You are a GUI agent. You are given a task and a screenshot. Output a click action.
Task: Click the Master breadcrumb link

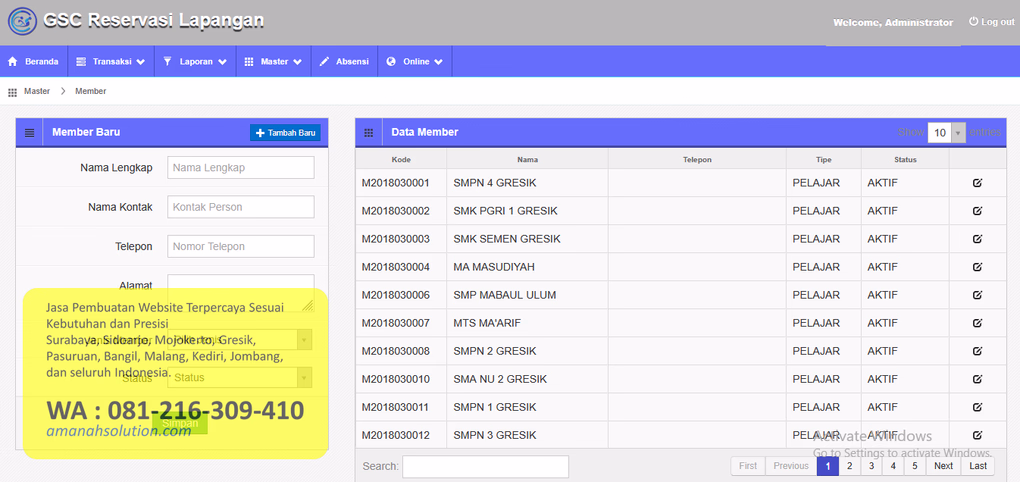[37, 92]
